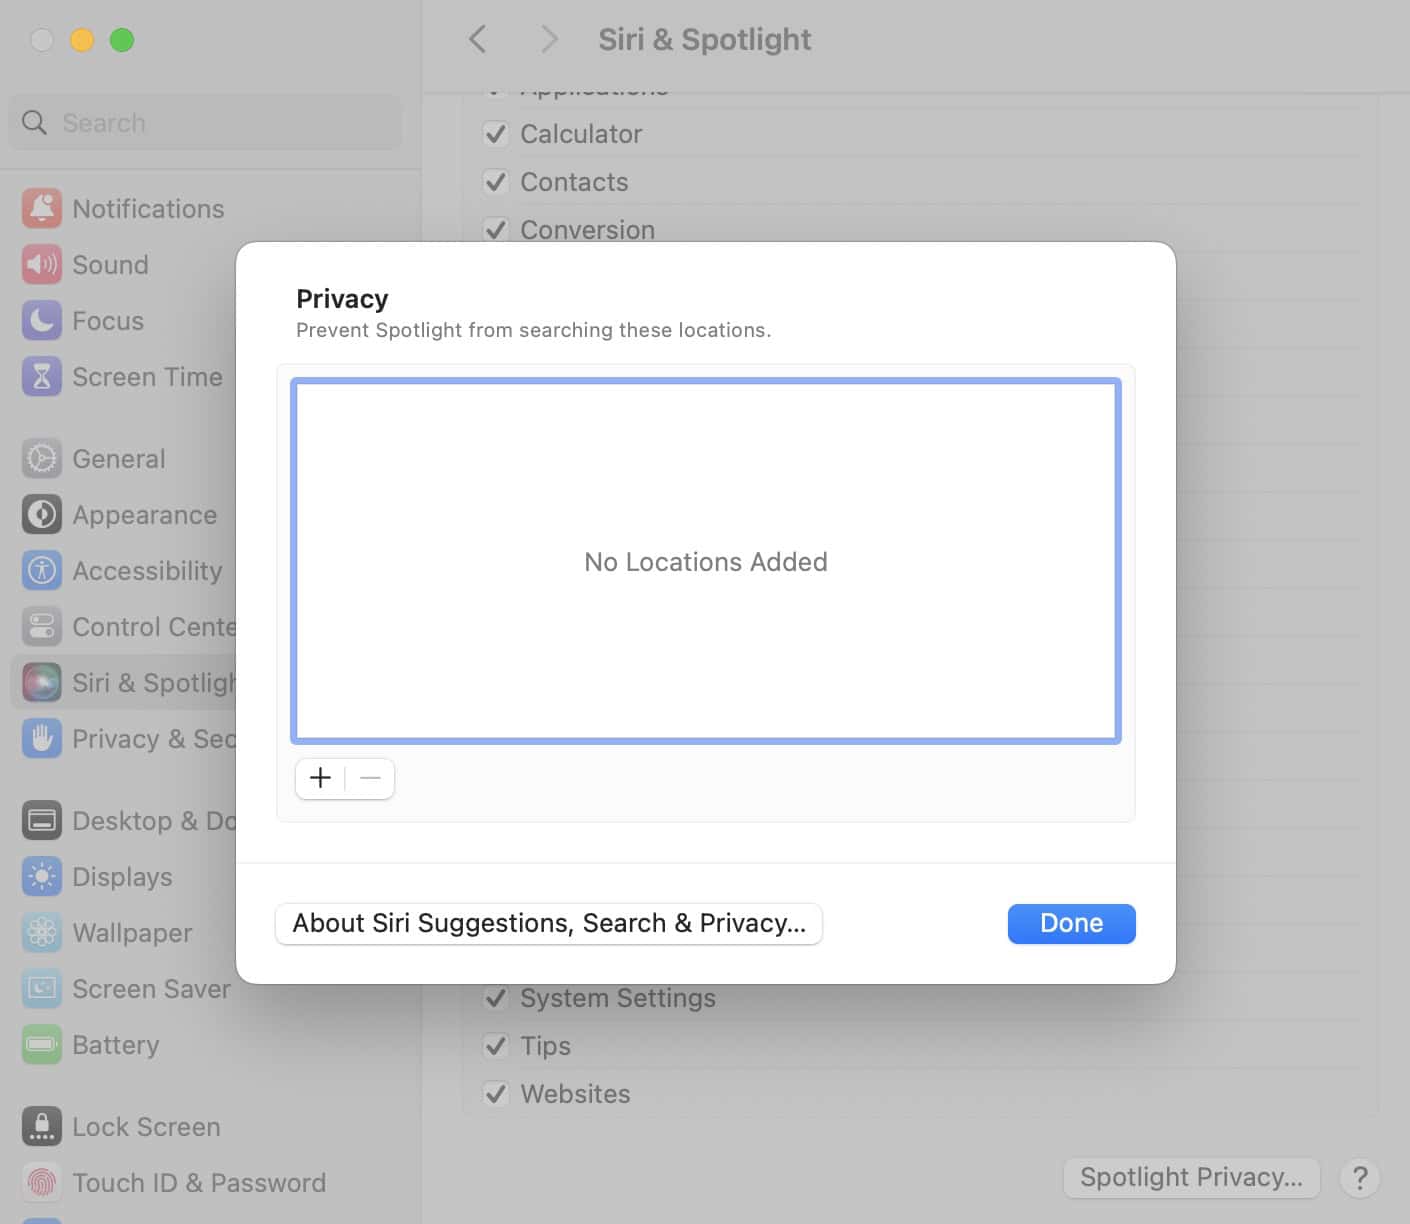Select the Battery icon in sidebar
The width and height of the screenshot is (1410, 1224).
(42, 1045)
